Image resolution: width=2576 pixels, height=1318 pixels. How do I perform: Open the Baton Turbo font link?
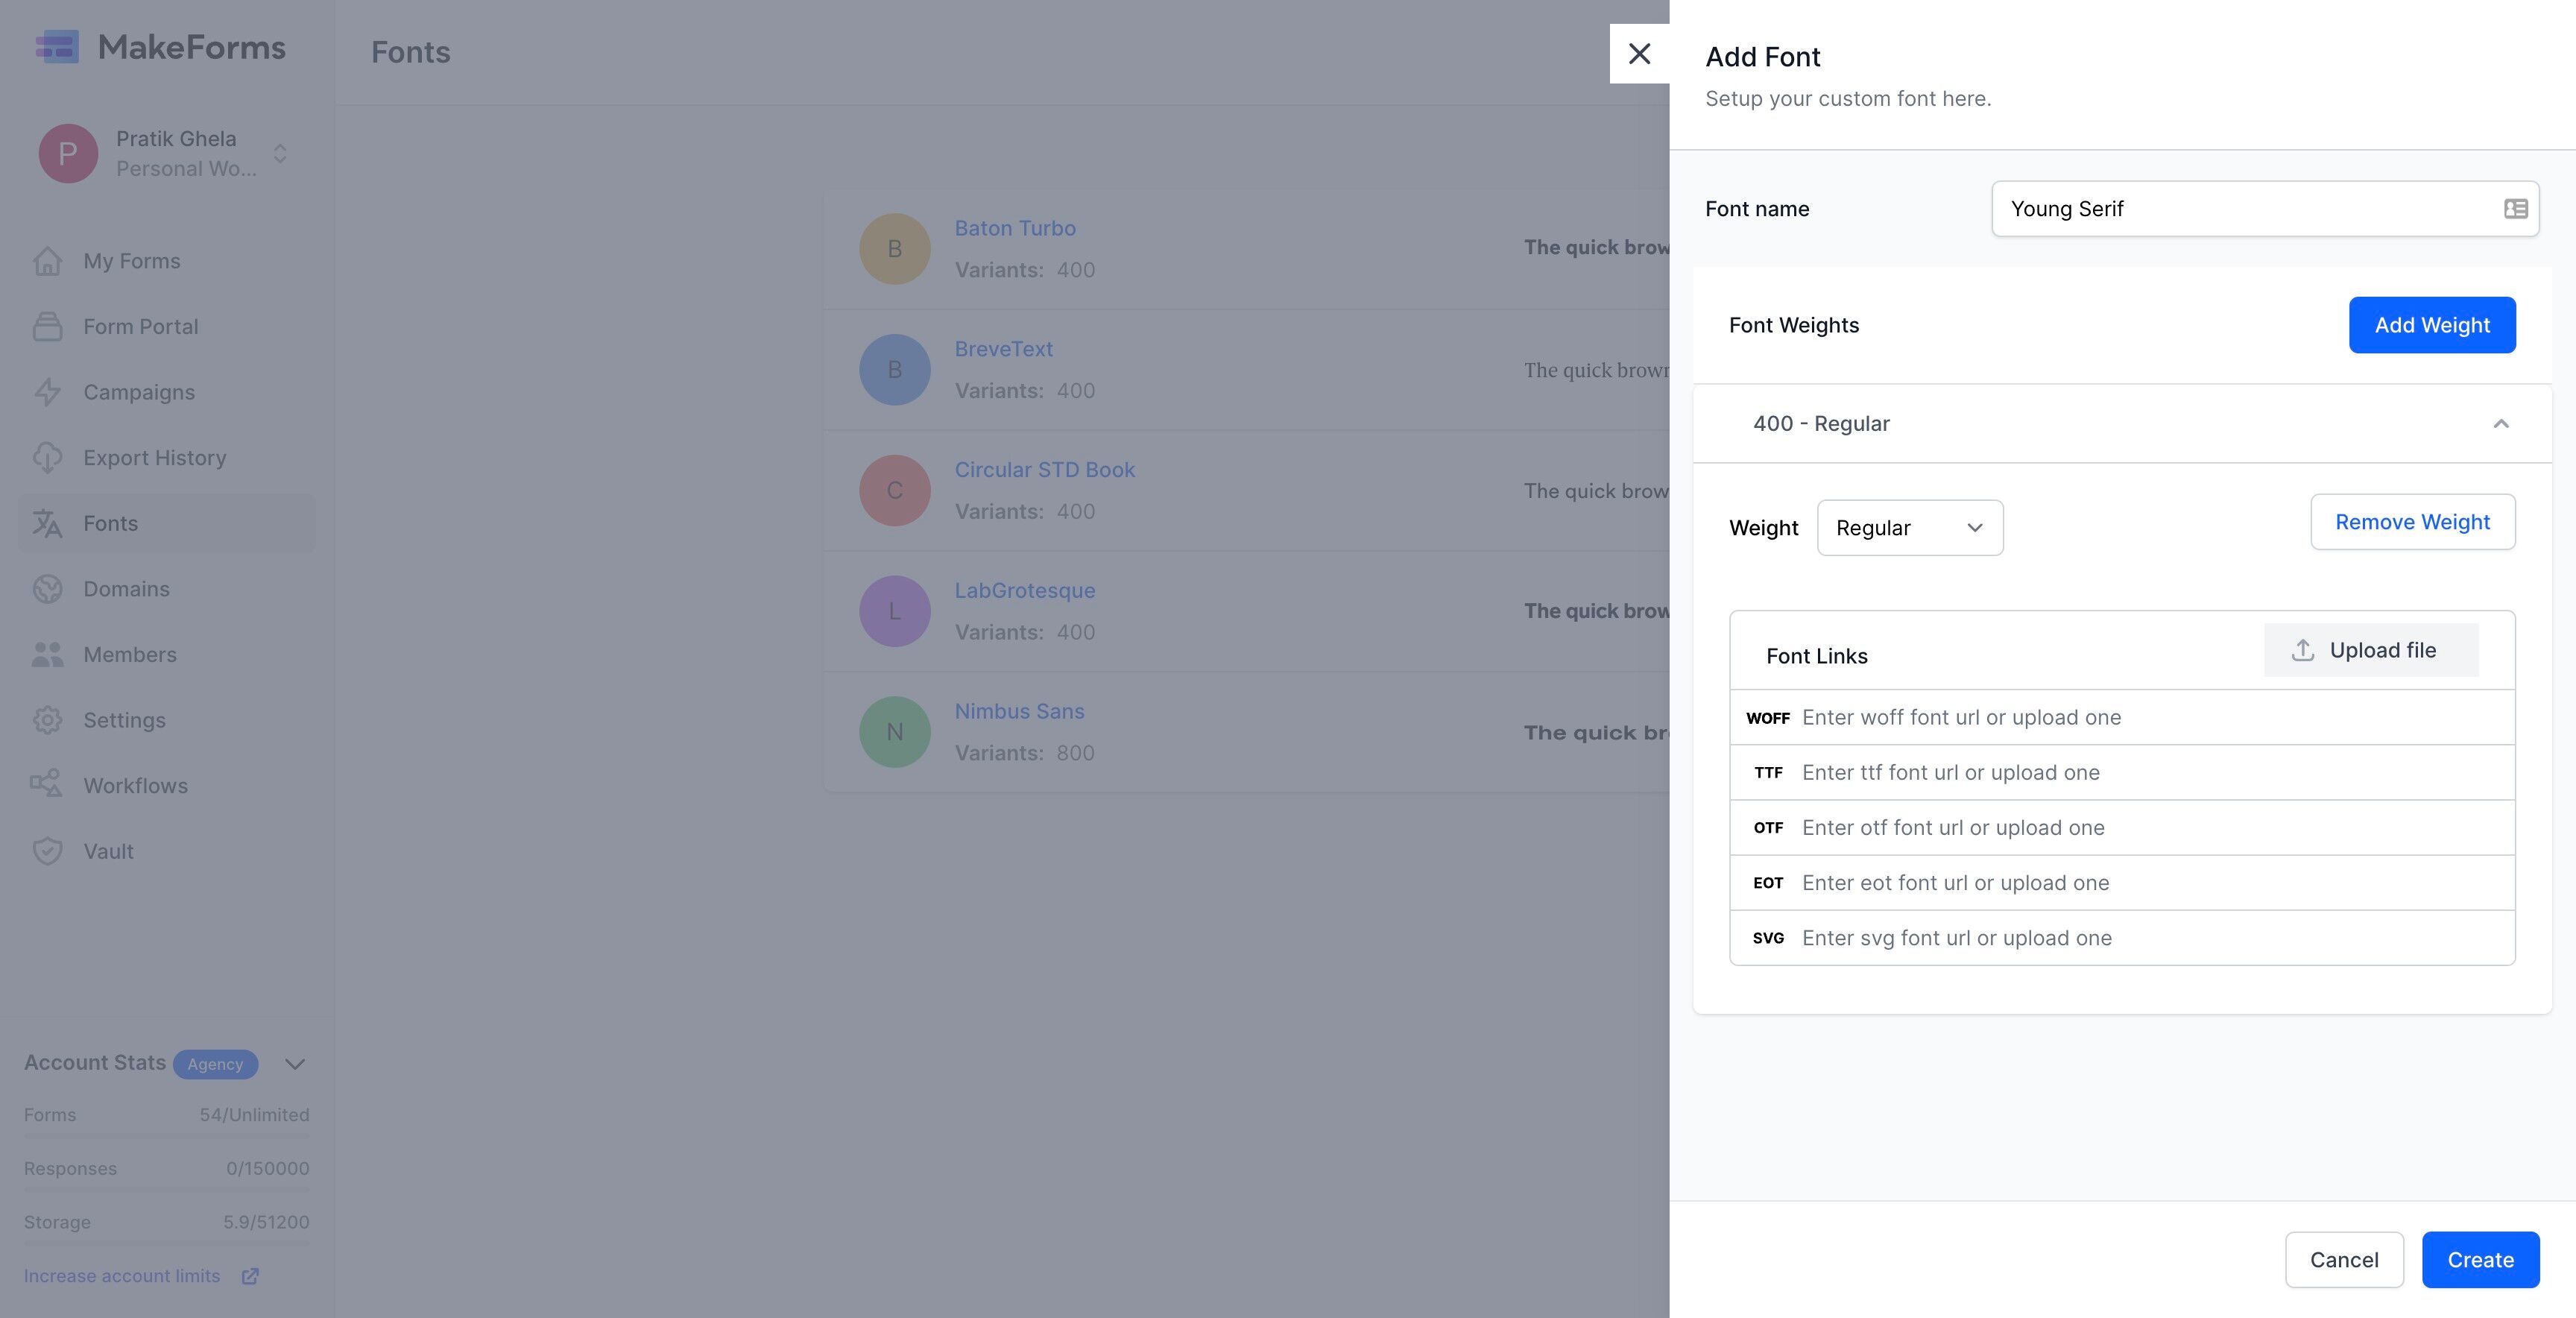(1015, 228)
